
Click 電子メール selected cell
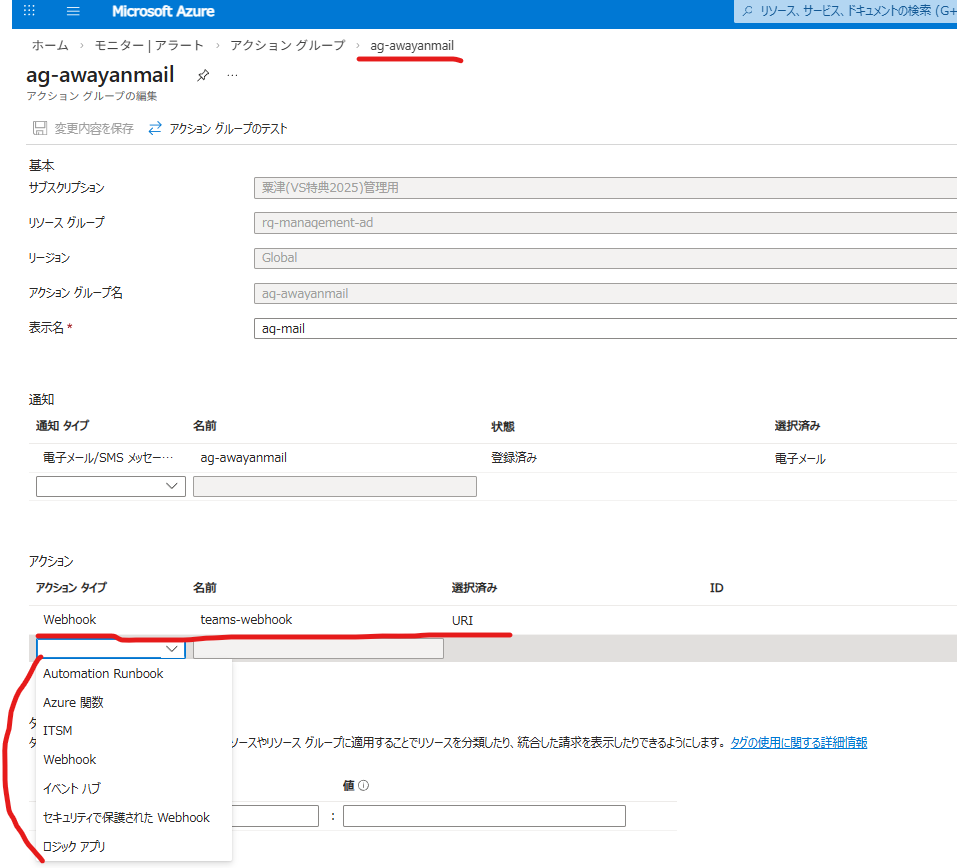tap(800, 458)
